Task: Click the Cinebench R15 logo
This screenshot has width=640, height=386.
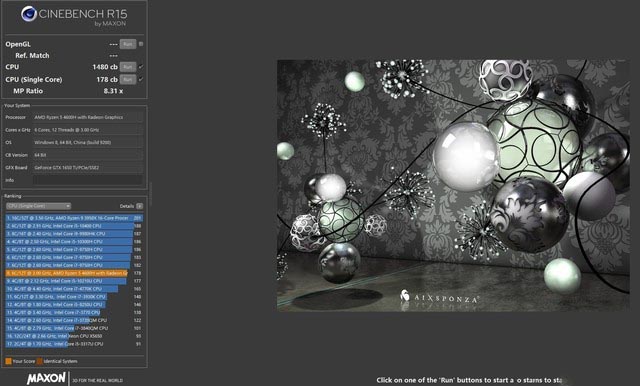Action: coord(74,16)
